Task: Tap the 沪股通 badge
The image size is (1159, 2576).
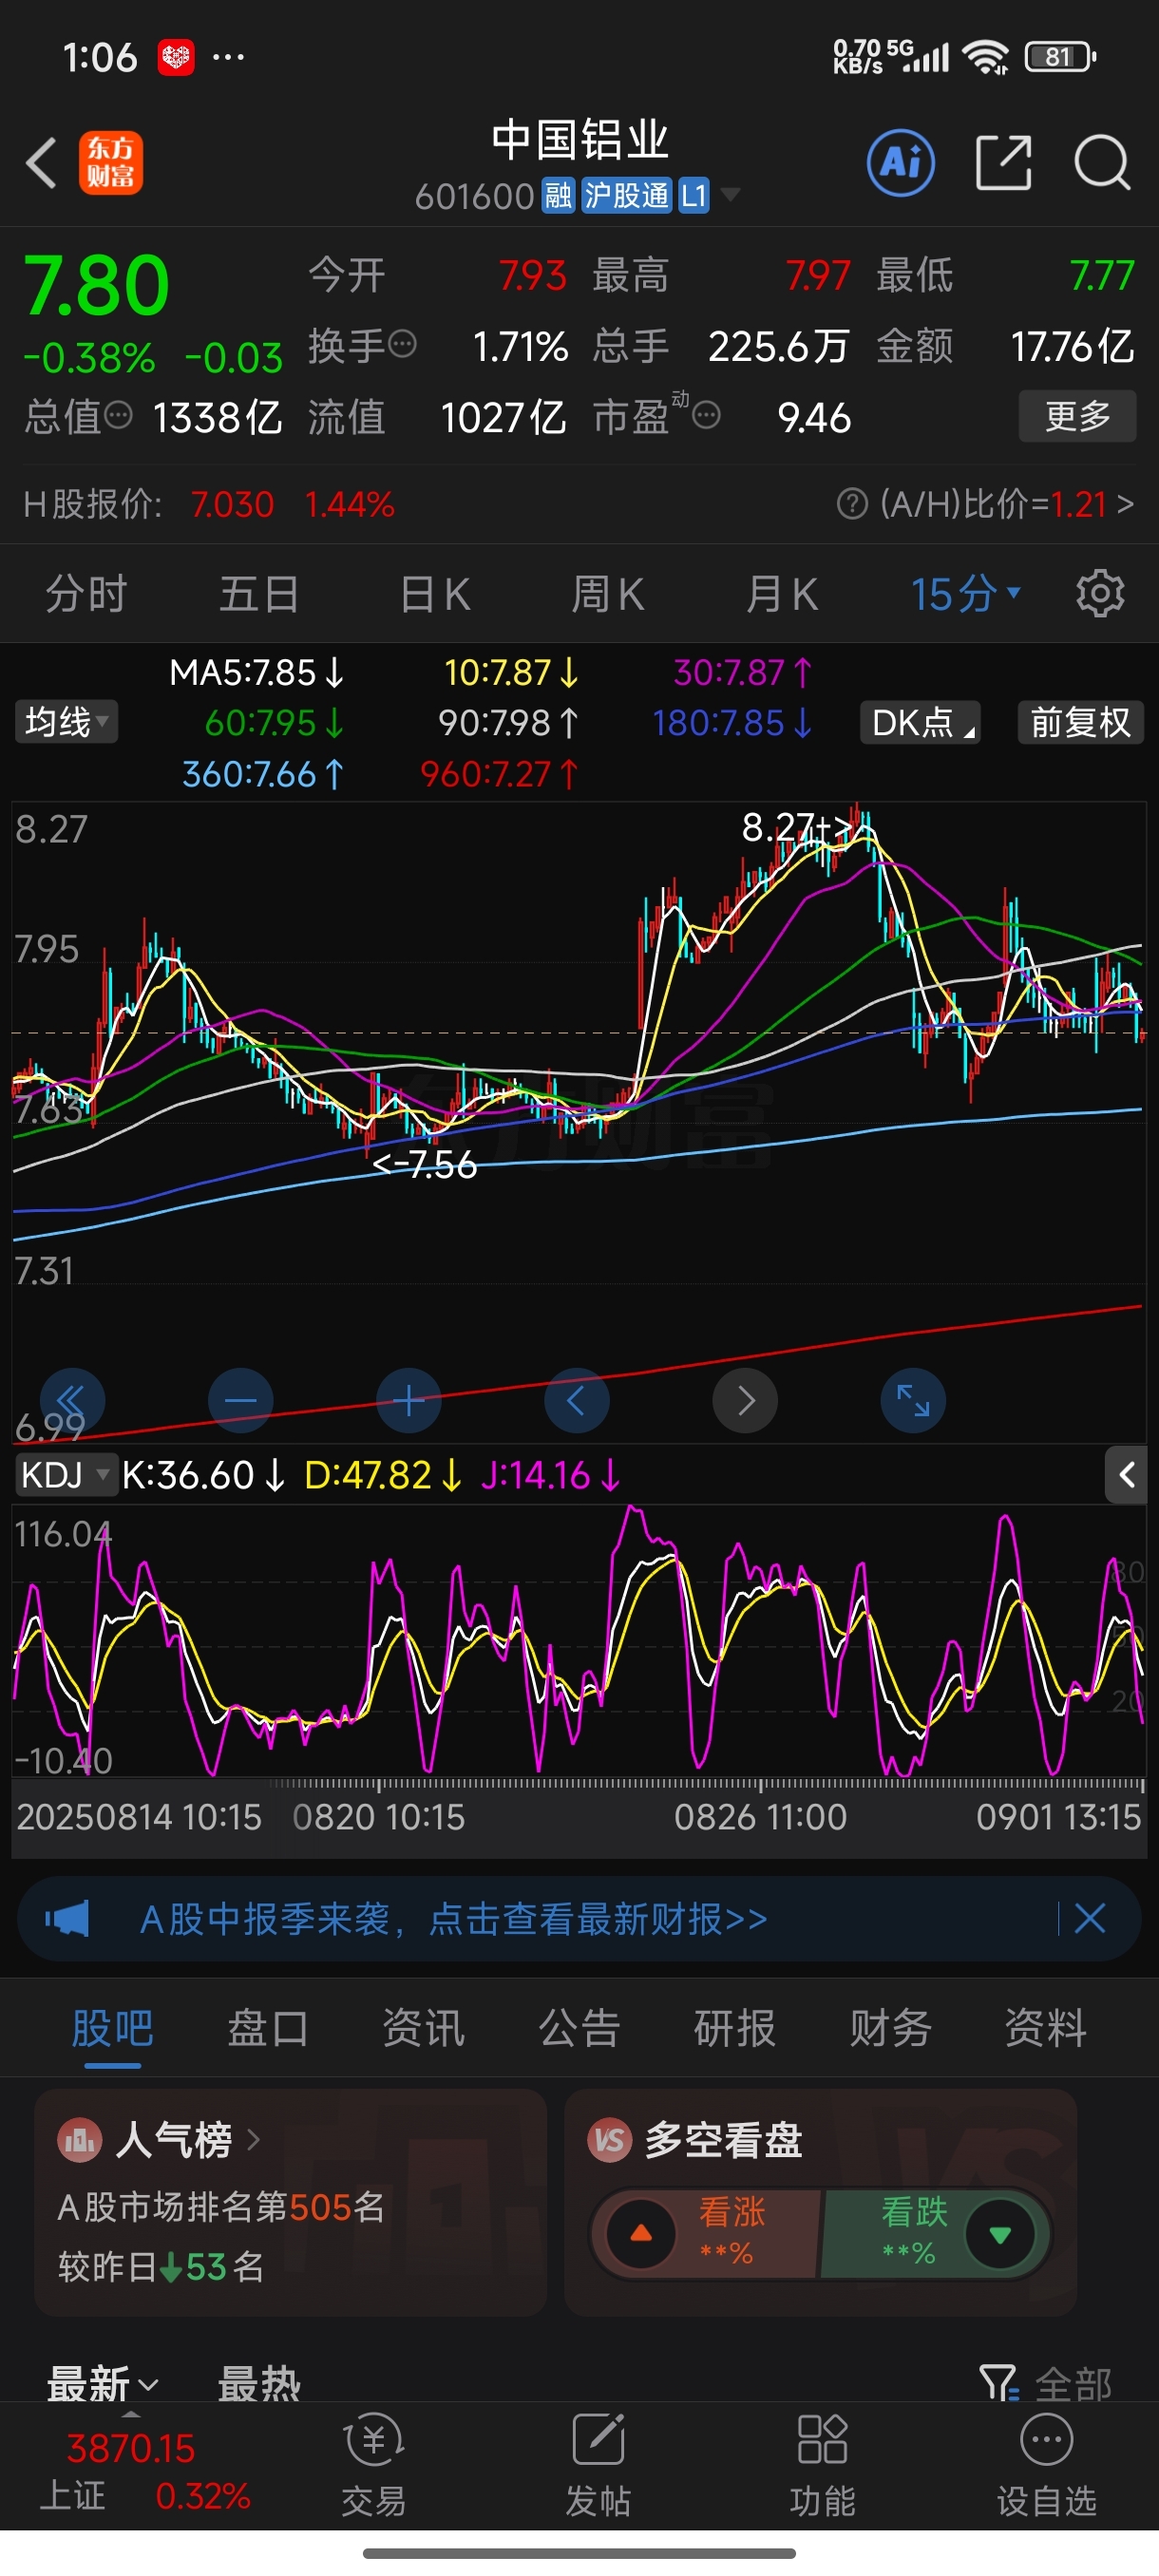Action: point(626,195)
